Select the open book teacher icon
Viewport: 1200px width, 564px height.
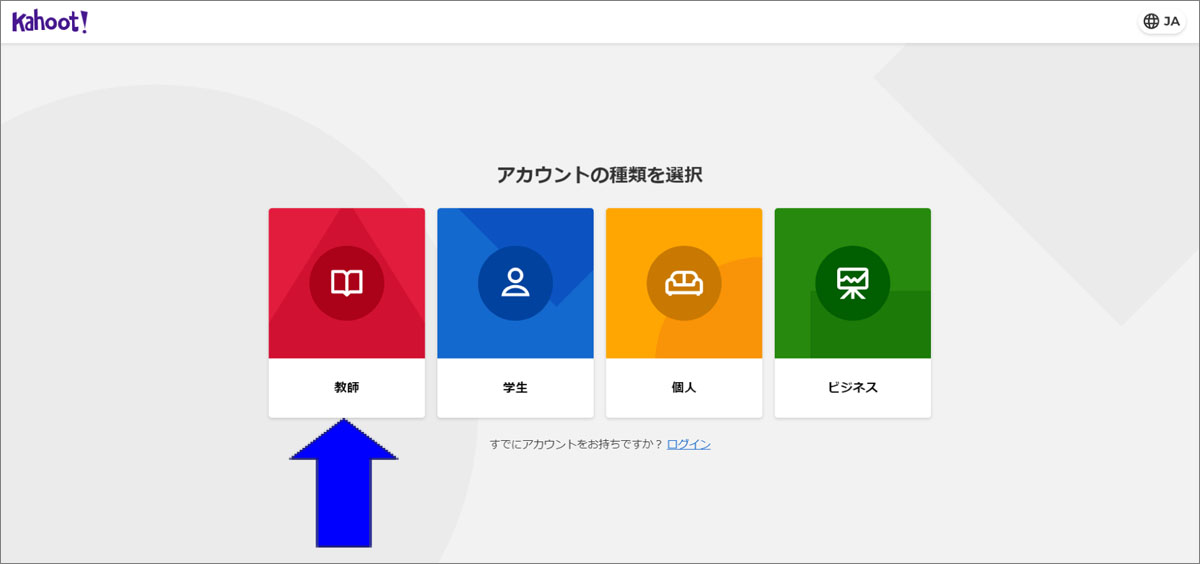(x=347, y=283)
